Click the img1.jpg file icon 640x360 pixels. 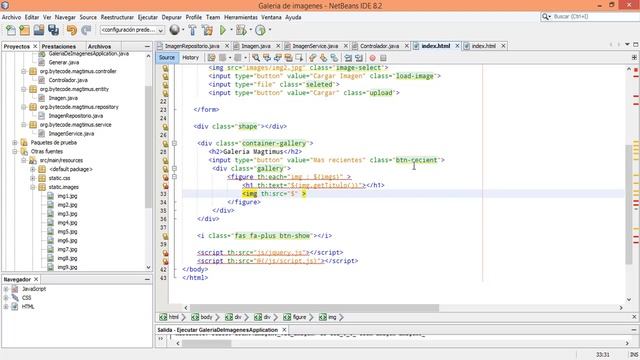50,196
